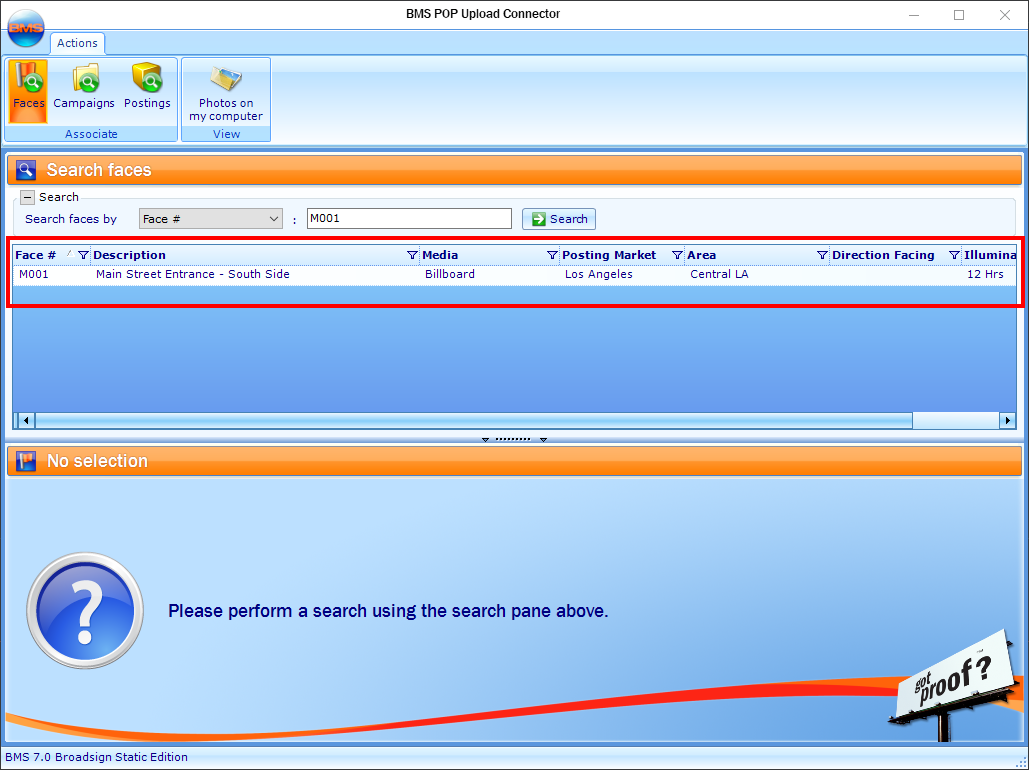Viewport: 1029px width, 770px height.
Task: Run the search with the Search button
Action: pyautogui.click(x=559, y=219)
